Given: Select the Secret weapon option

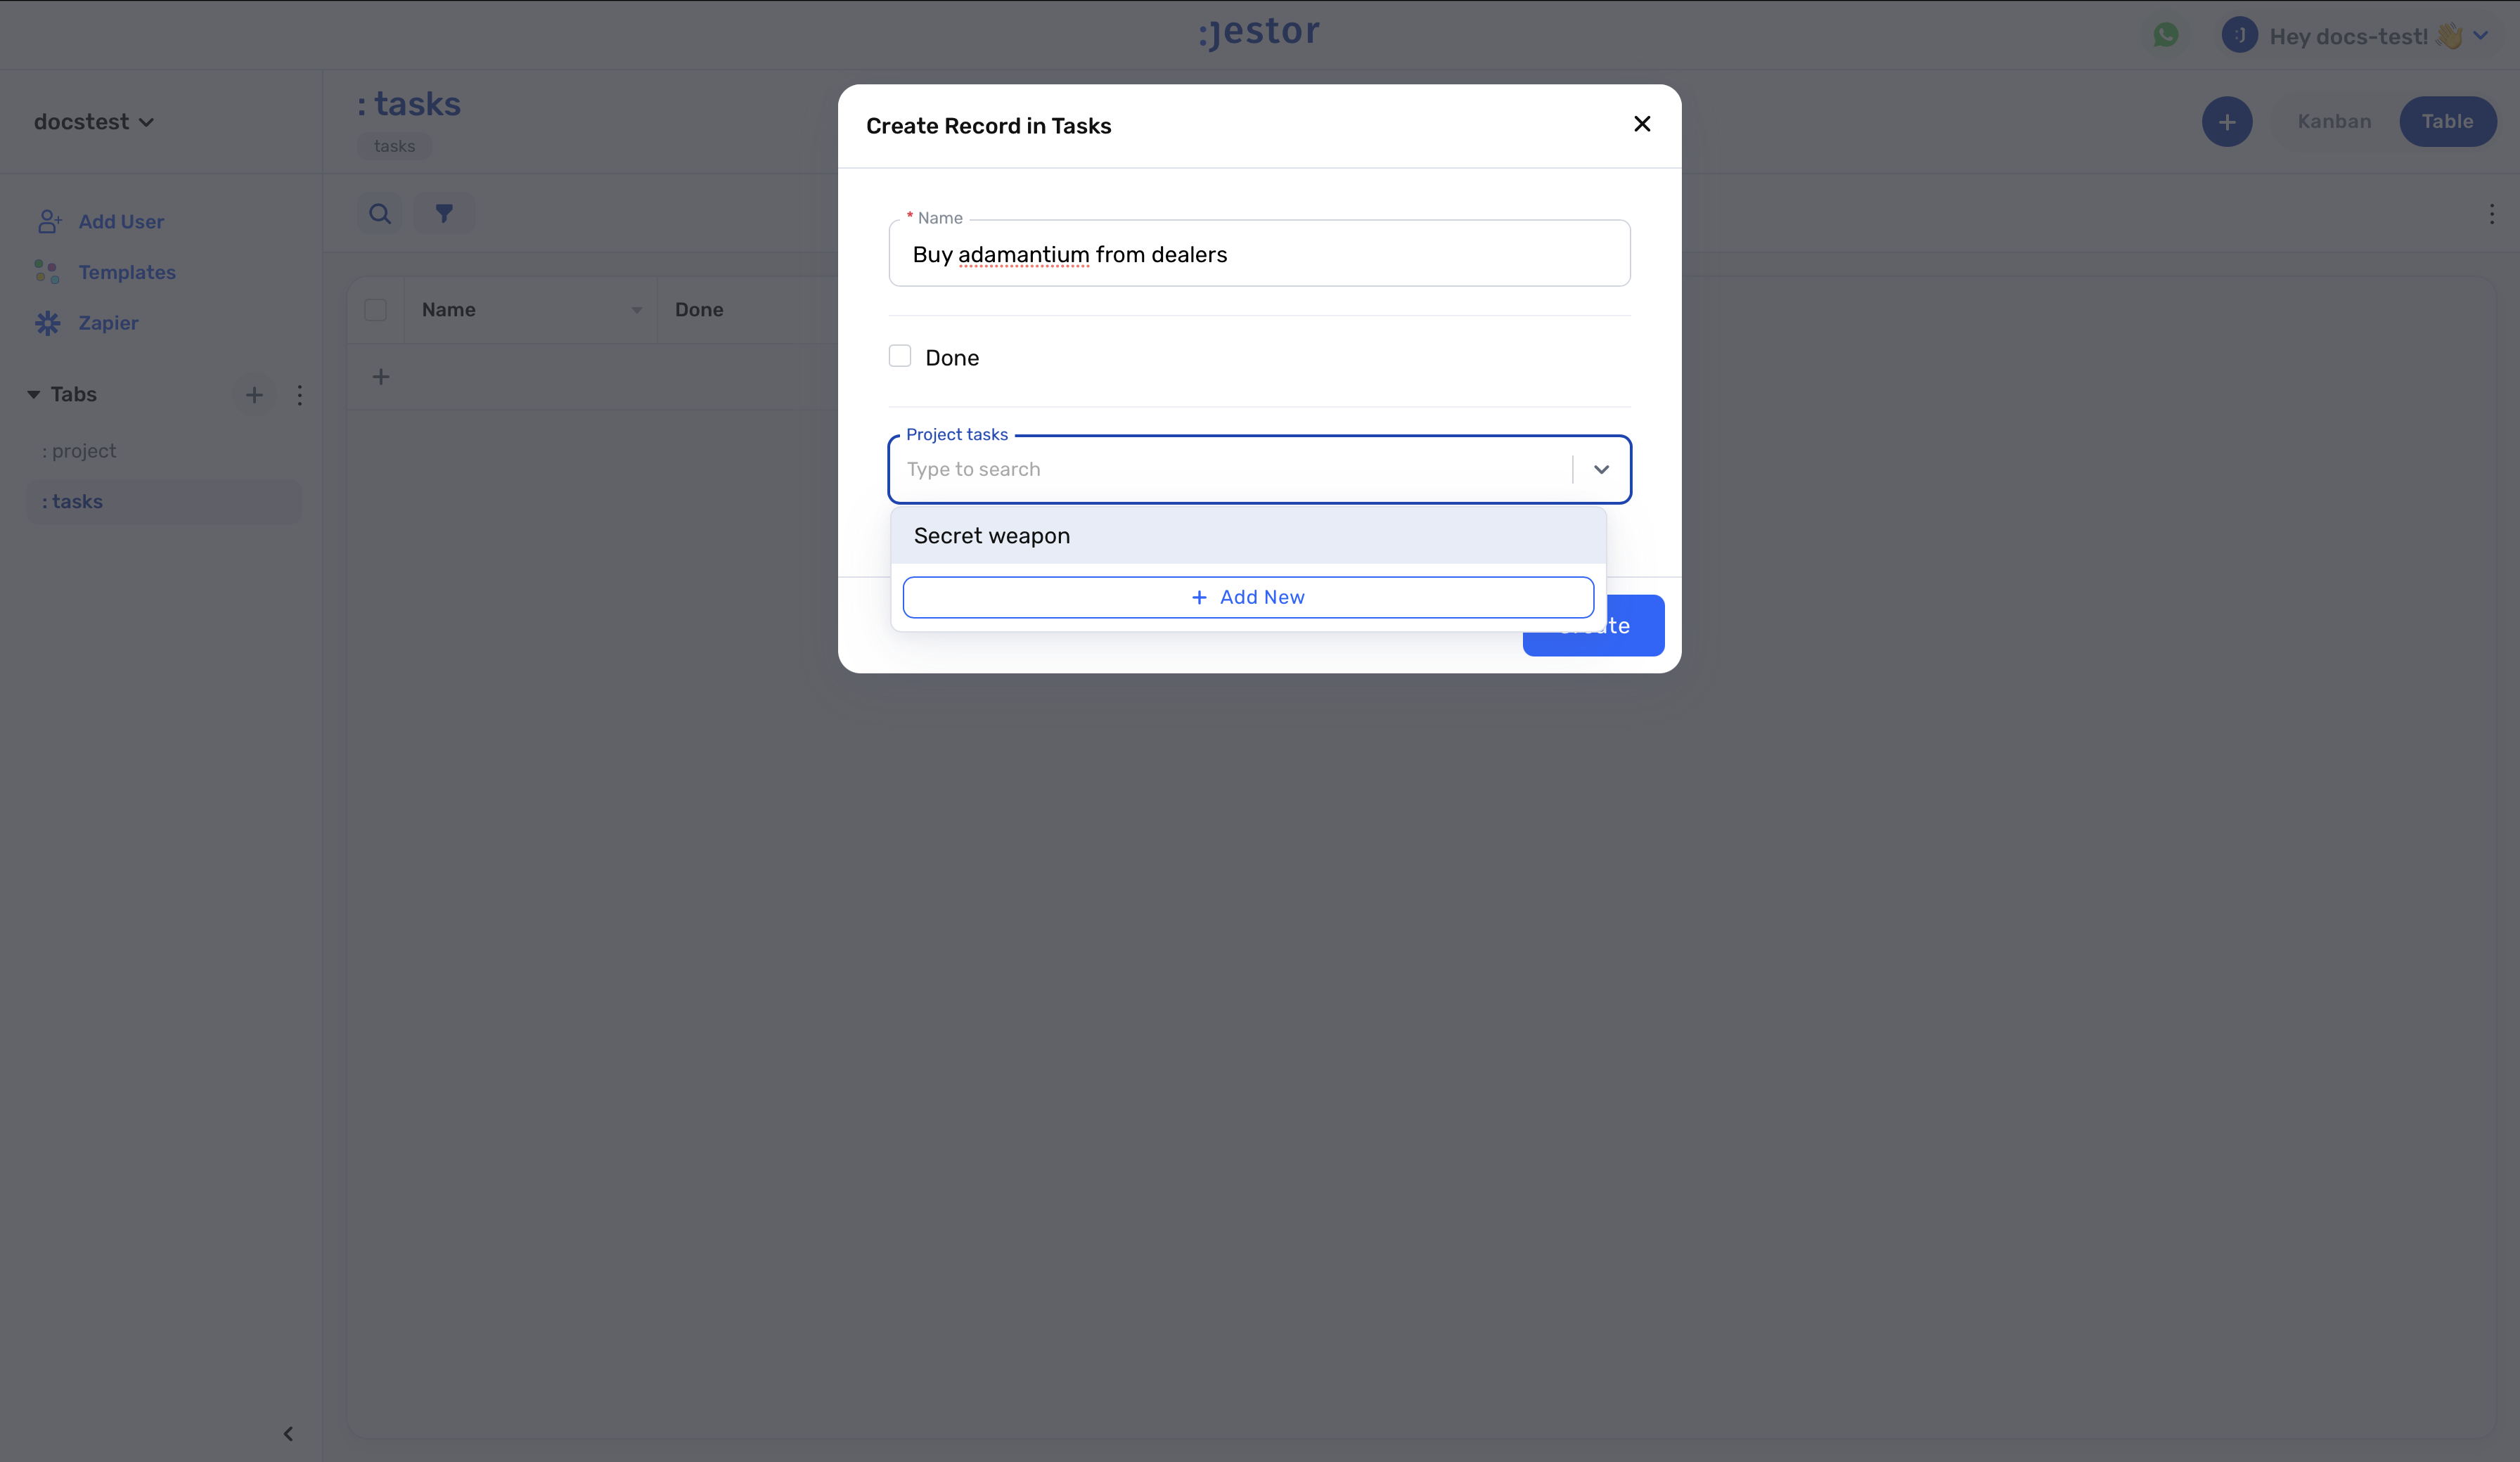Looking at the screenshot, I should coord(1247,536).
